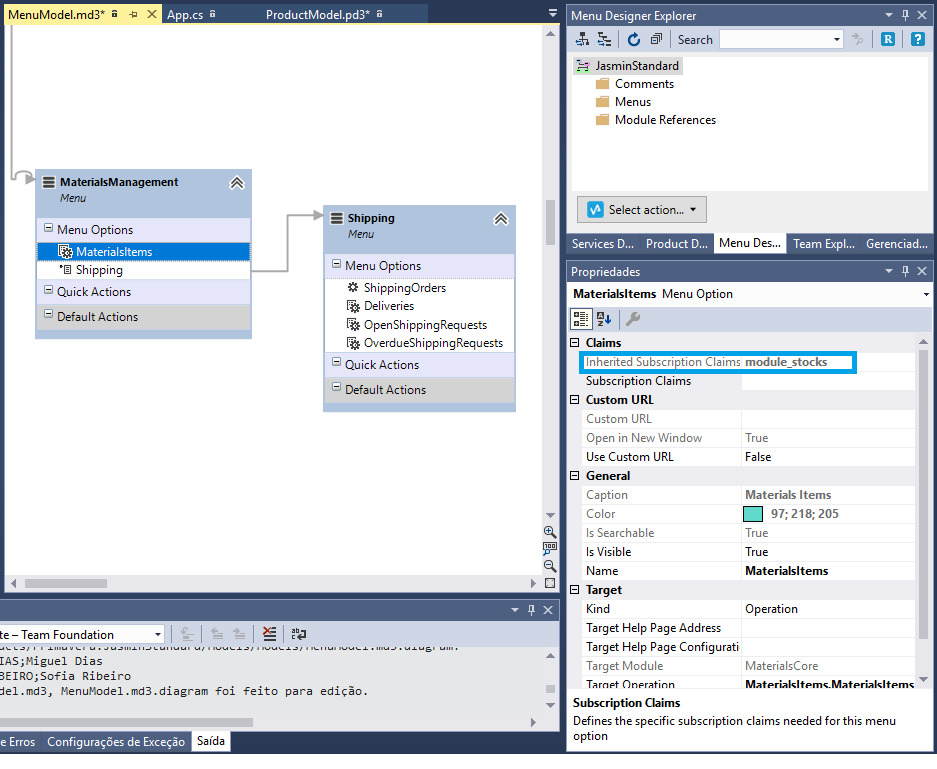The width and height of the screenshot is (937, 769).
Task: Toggle word wrap in the output window
Action: click(298, 634)
